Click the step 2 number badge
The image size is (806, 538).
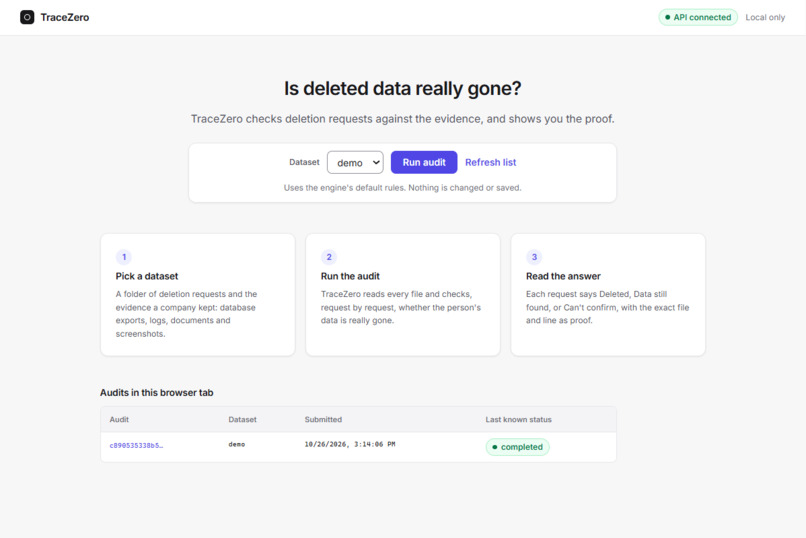(329, 257)
